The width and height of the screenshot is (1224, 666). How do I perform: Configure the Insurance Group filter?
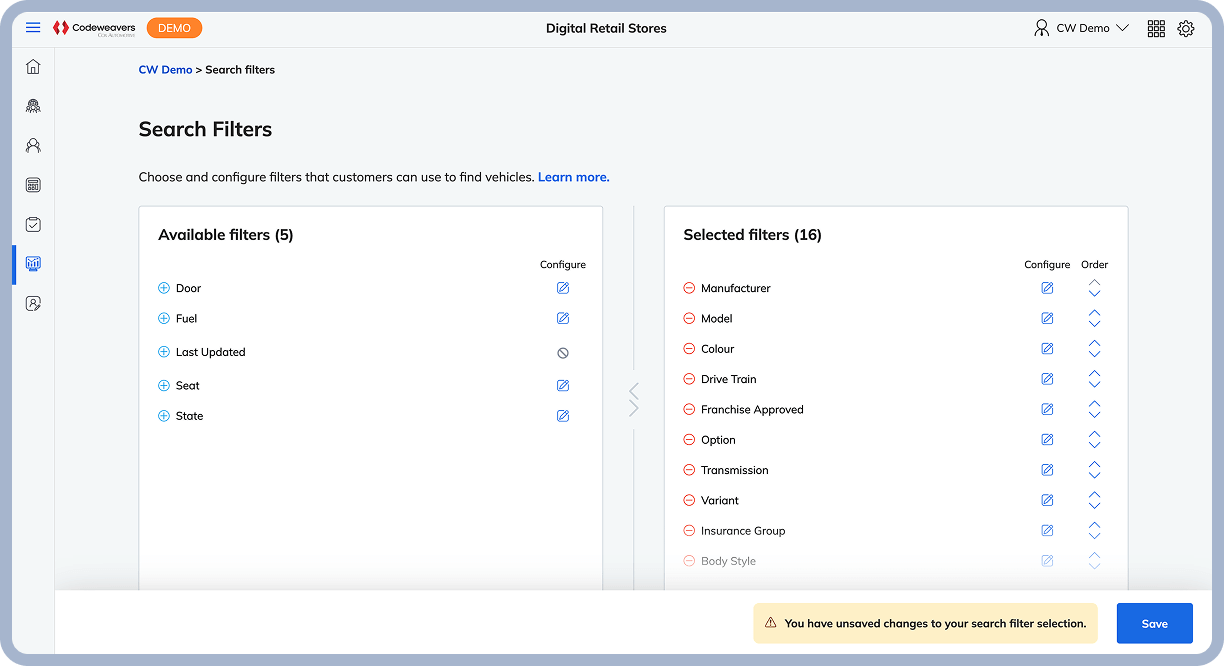coord(1047,531)
